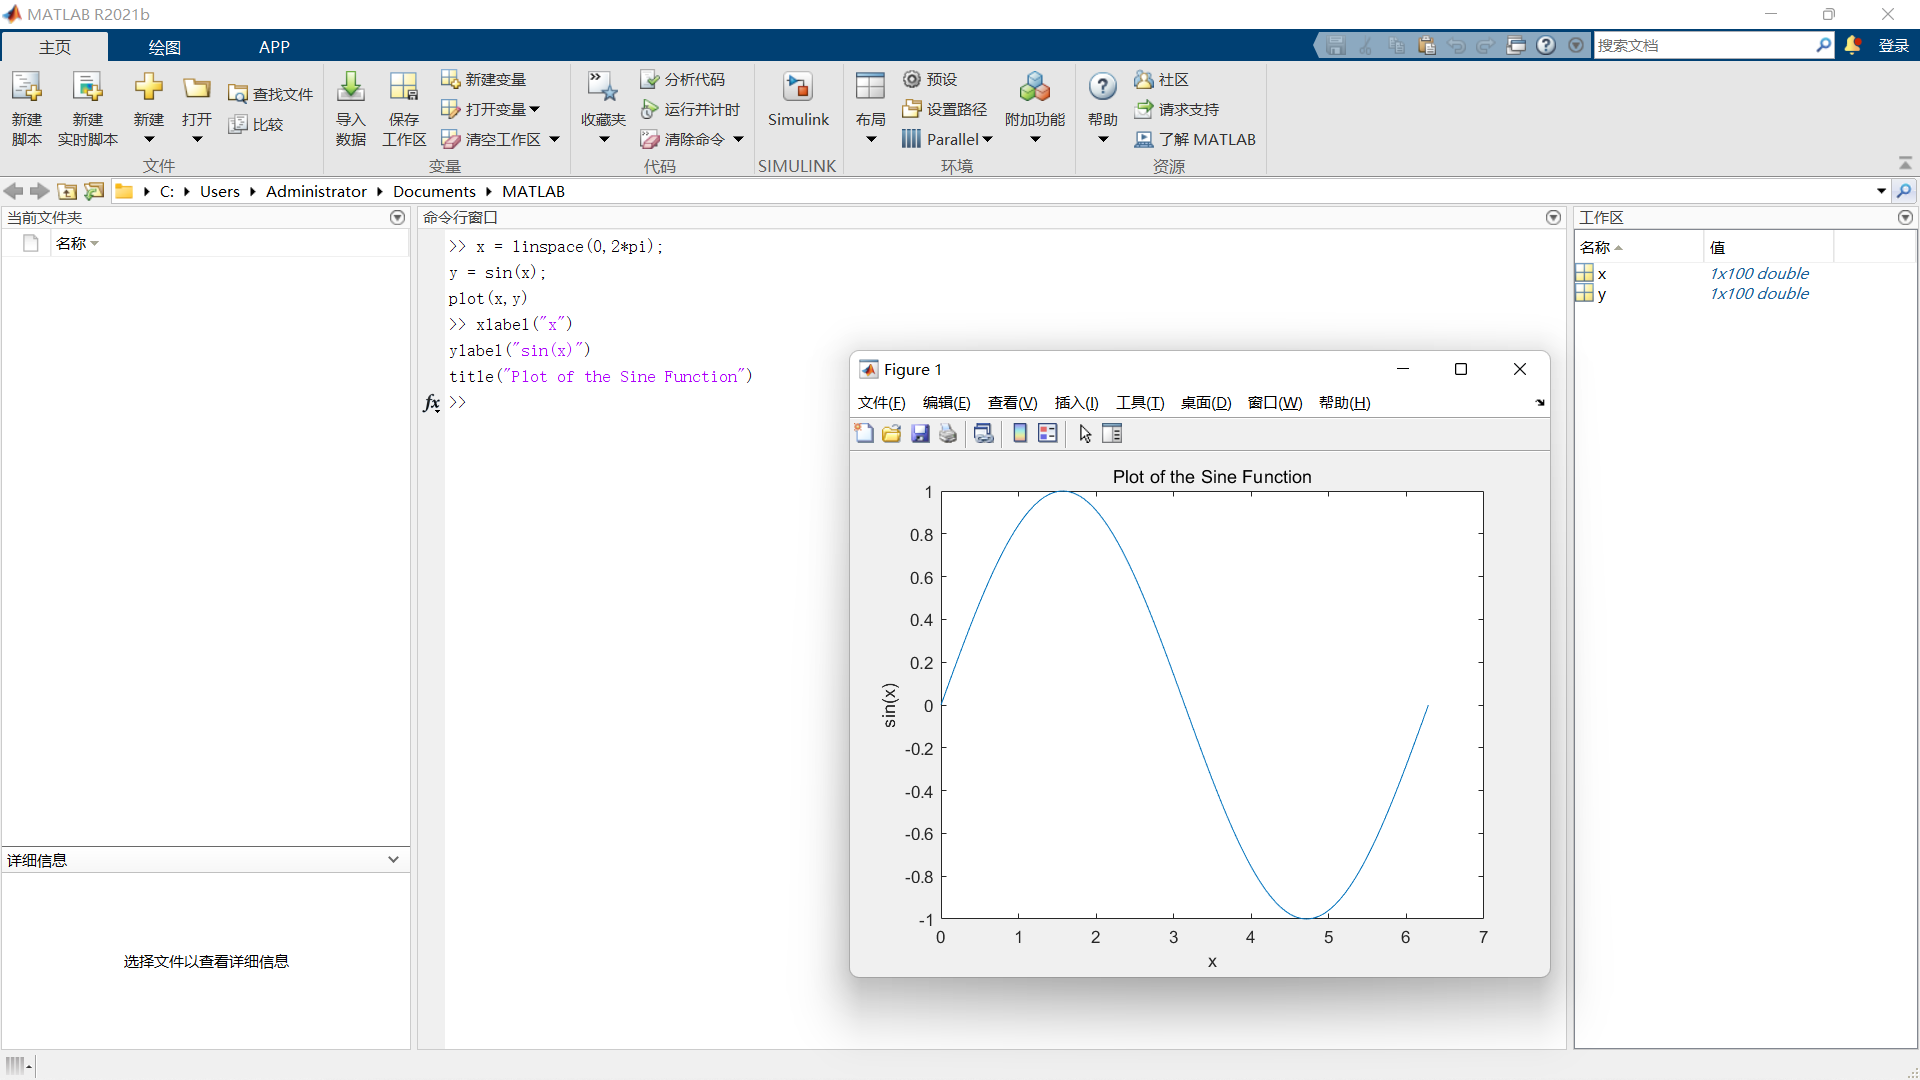Click 设置路径 set path button

(945, 109)
